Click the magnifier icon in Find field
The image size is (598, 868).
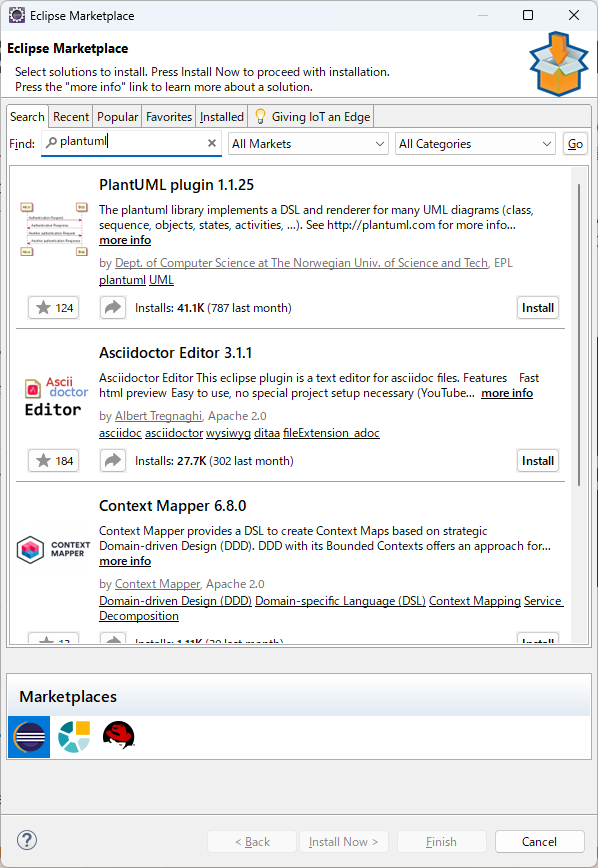coord(51,143)
